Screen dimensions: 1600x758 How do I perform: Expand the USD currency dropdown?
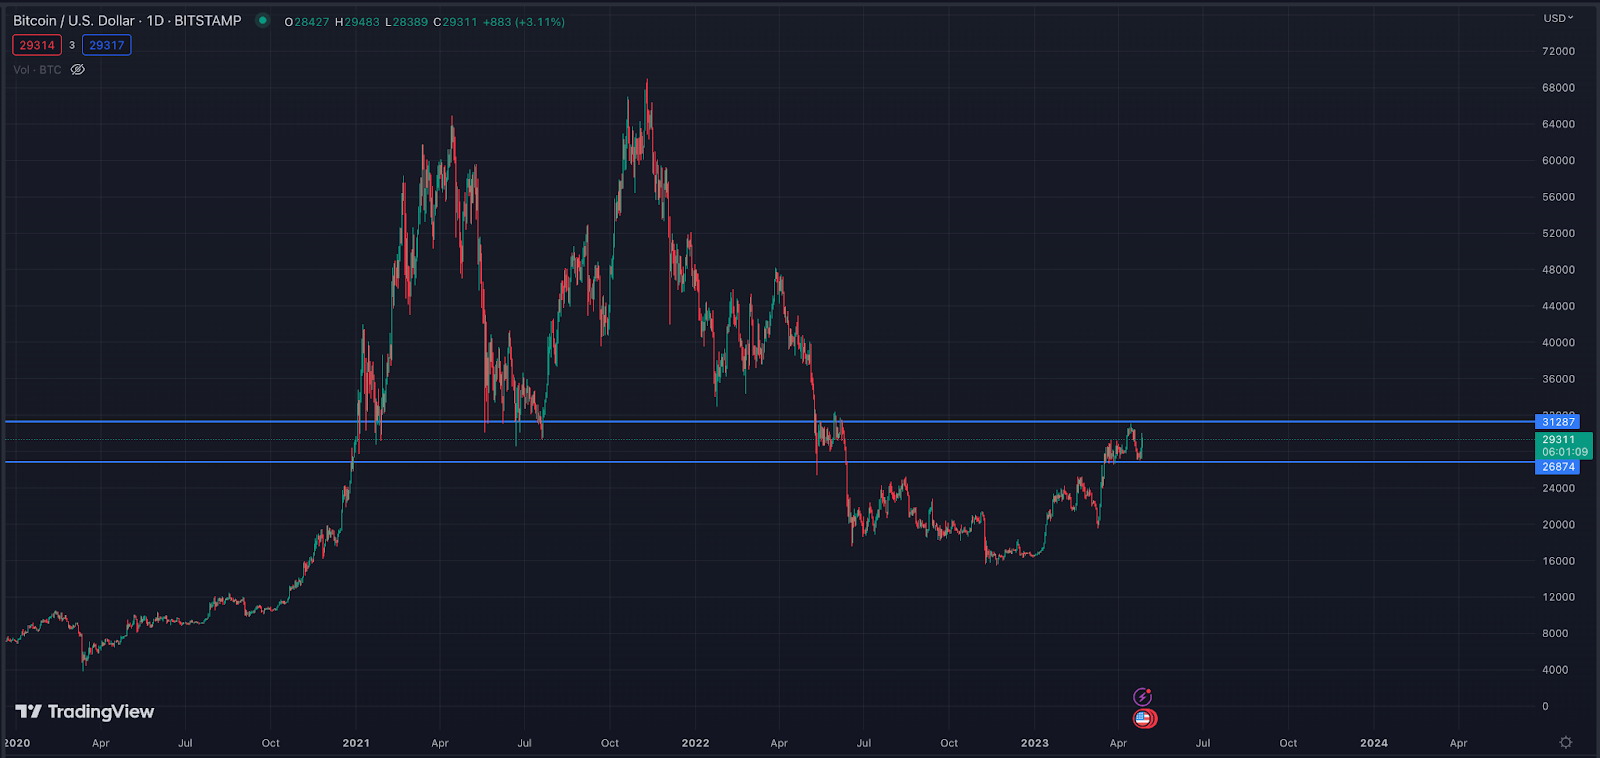point(1557,18)
